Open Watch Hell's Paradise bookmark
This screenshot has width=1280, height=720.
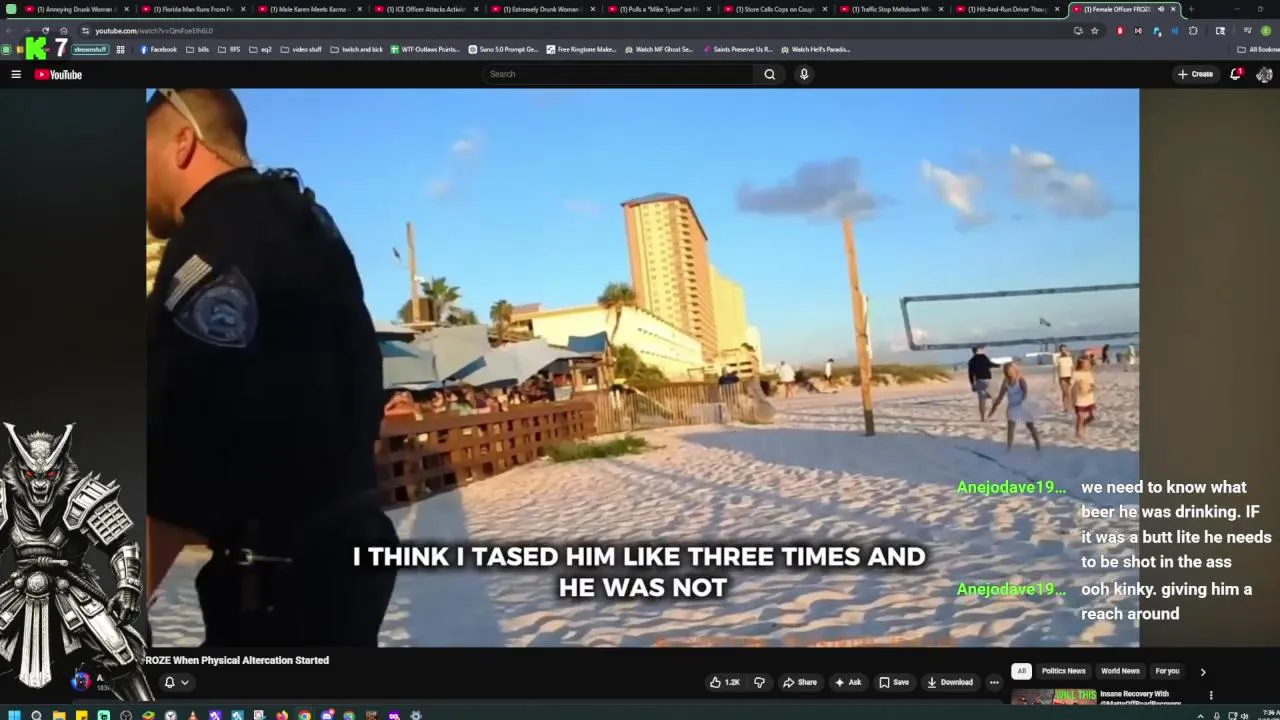[x=815, y=49]
